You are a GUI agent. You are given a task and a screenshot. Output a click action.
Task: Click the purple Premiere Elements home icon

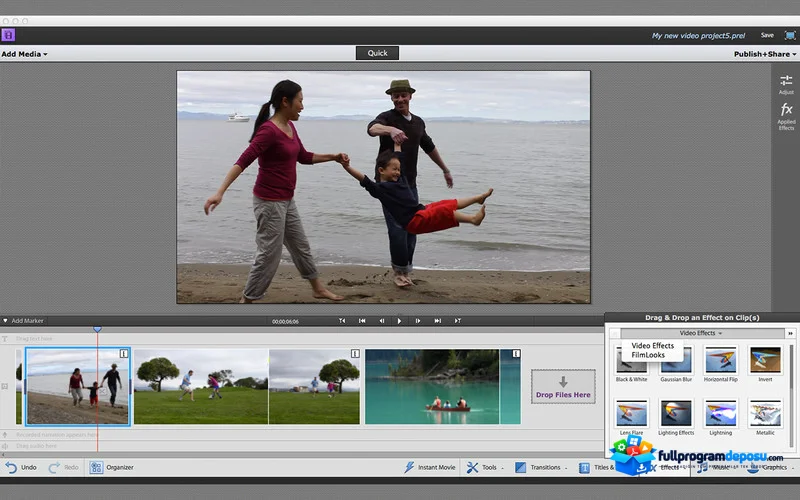(8, 35)
